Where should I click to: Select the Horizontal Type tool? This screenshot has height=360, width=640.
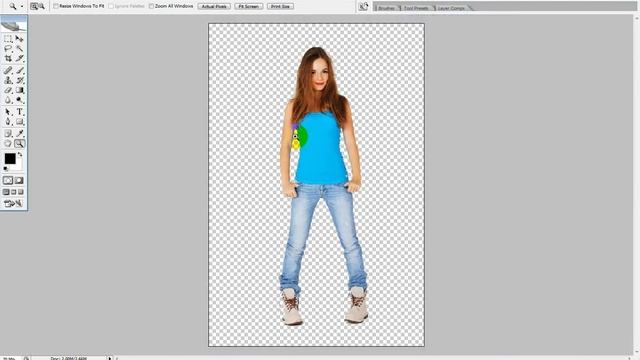(19, 112)
